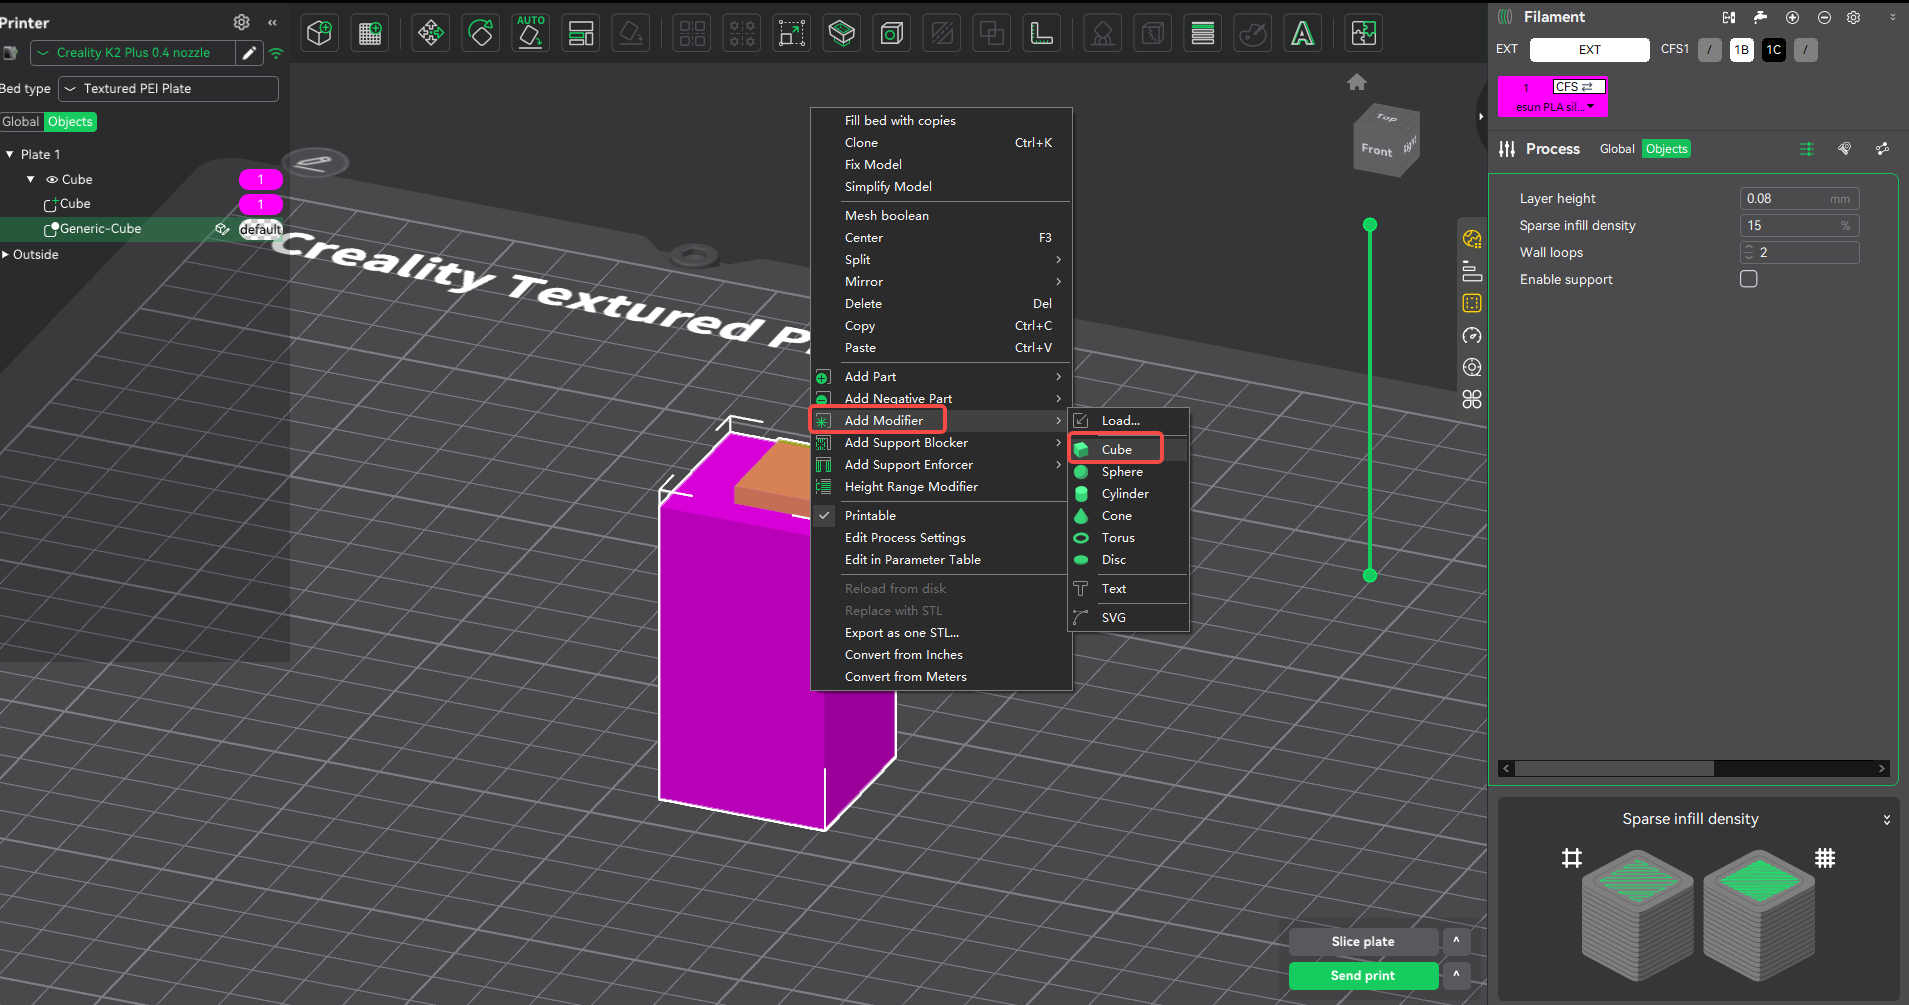Open the Bed type dropdown
This screenshot has height=1005, width=1909.
[168, 89]
